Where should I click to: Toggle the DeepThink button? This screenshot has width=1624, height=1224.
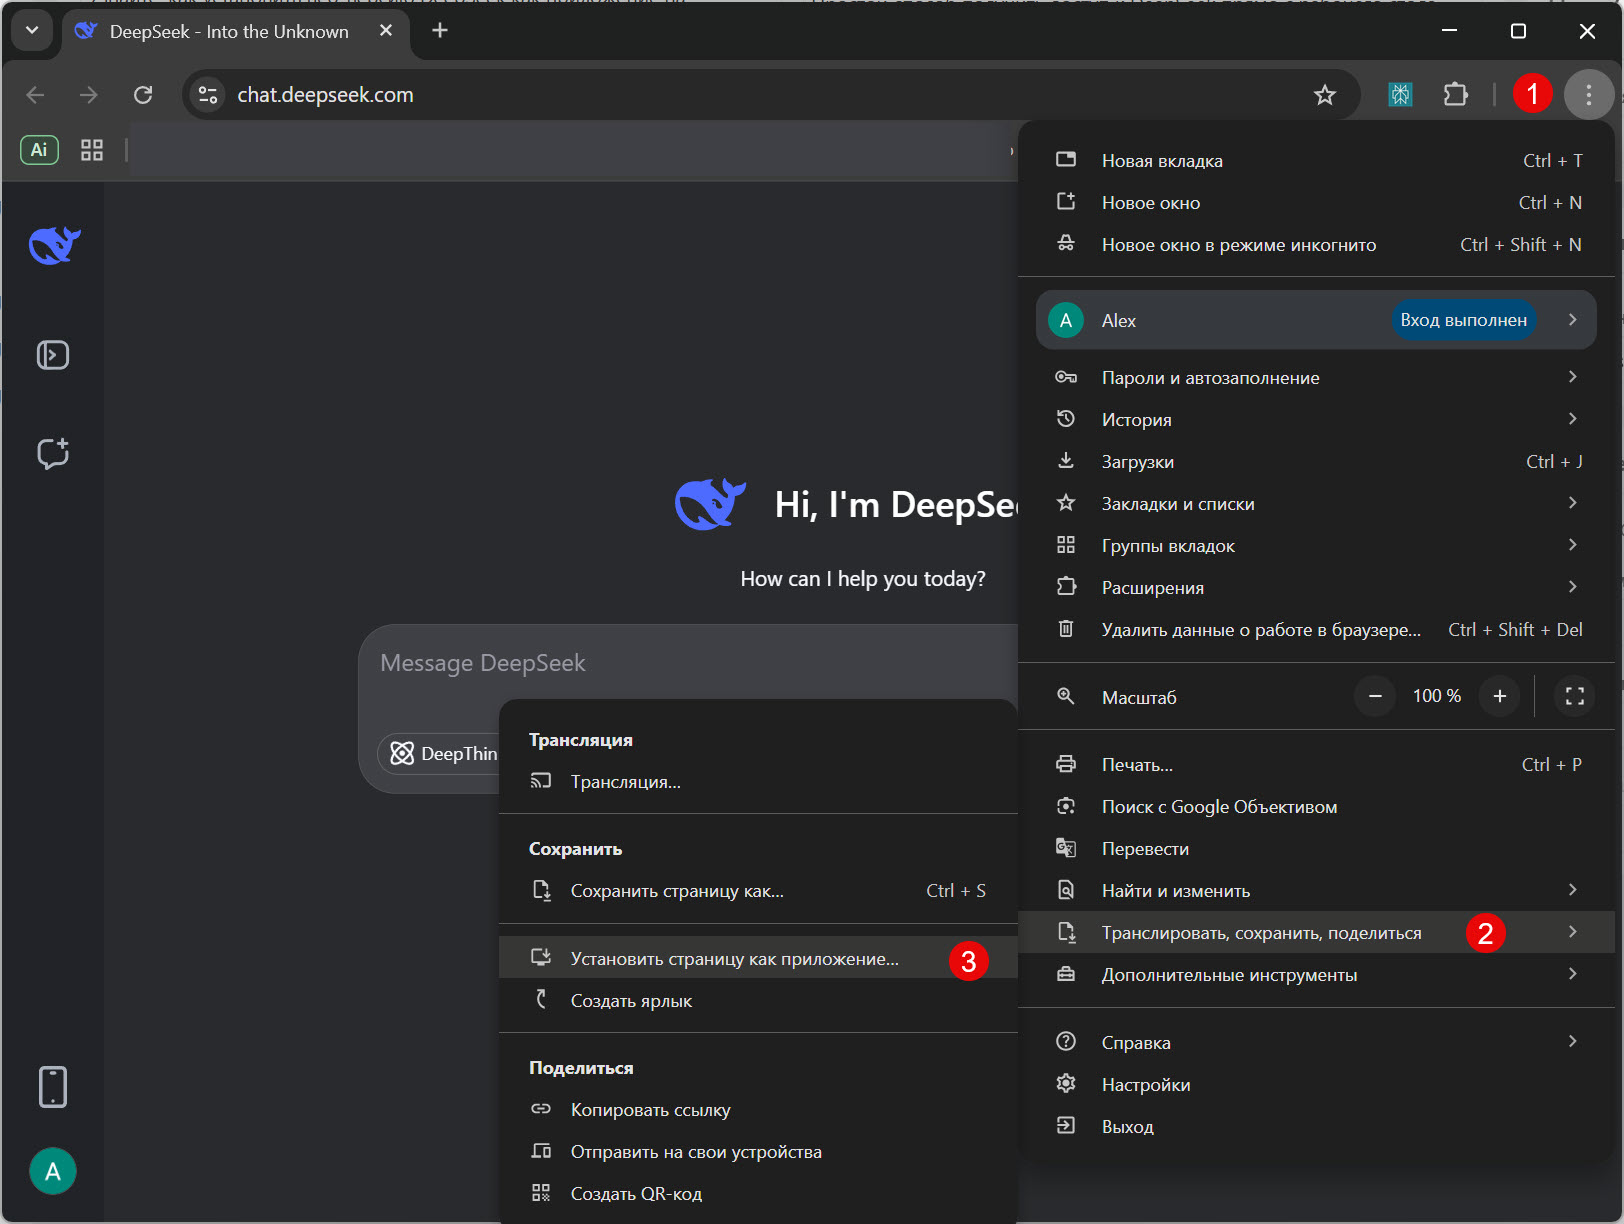(x=440, y=753)
